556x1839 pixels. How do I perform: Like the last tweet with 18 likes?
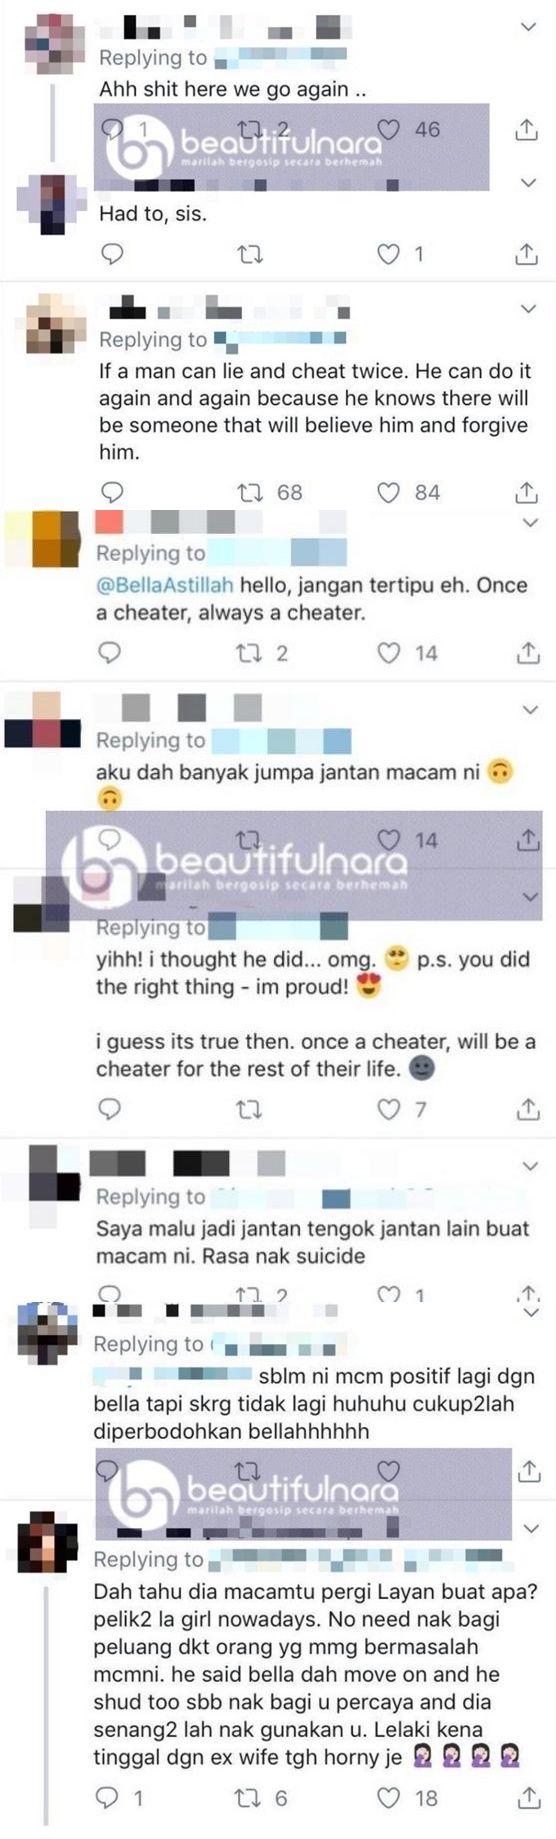(x=388, y=1798)
